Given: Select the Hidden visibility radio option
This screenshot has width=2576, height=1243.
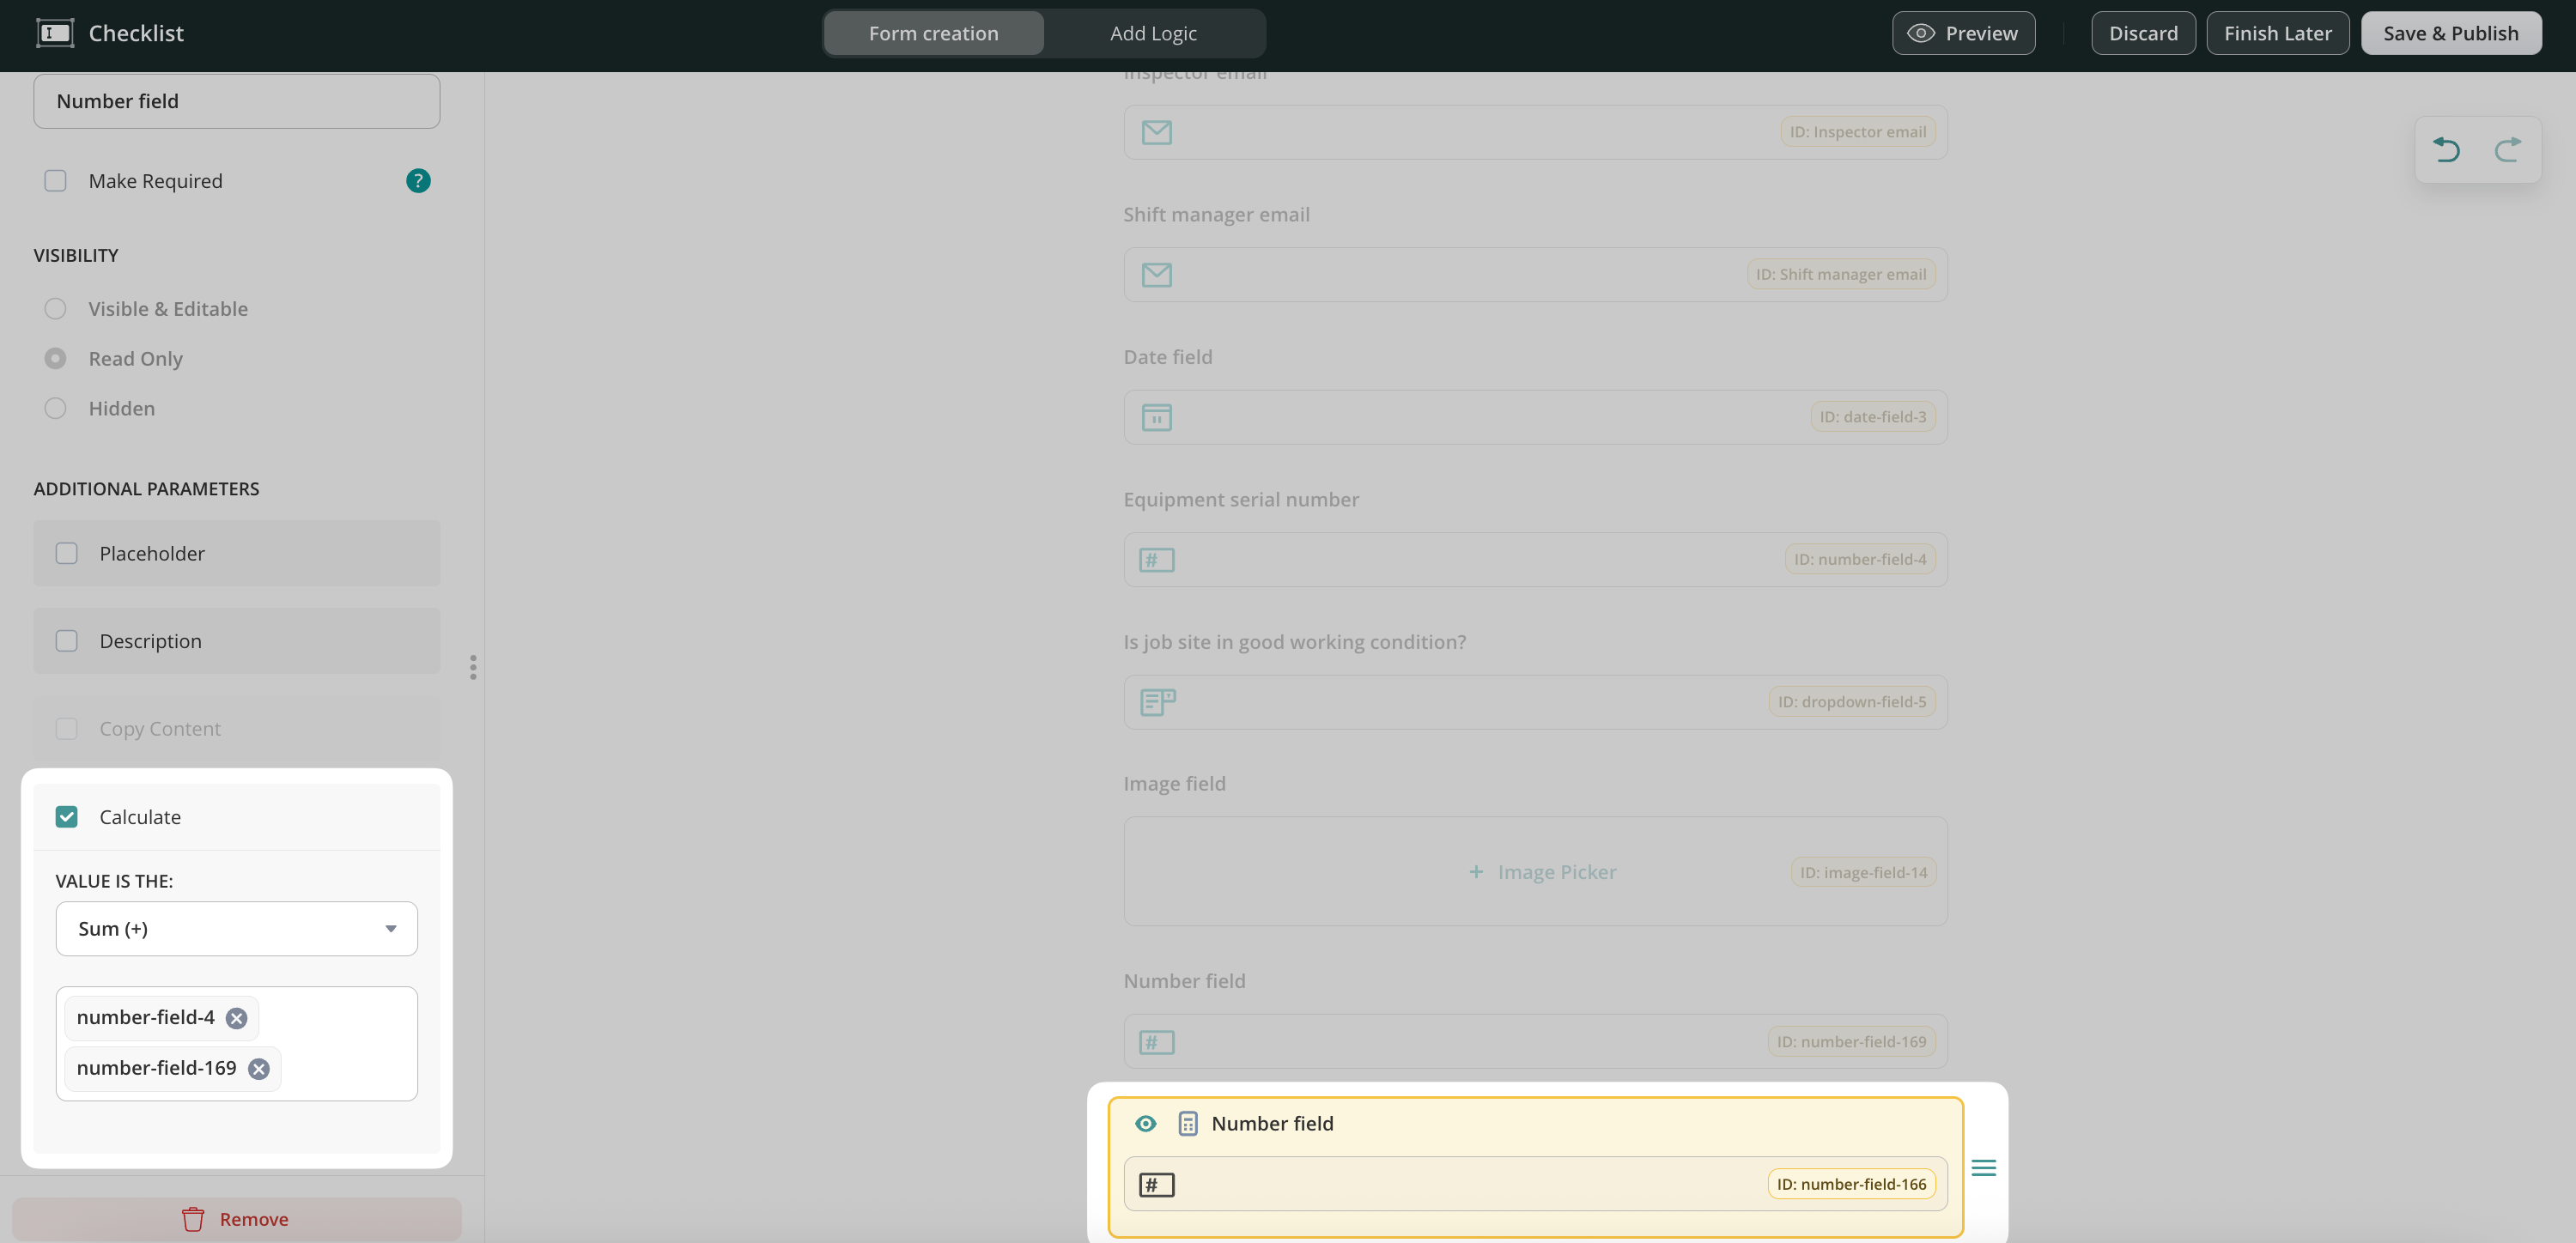Looking at the screenshot, I should [55, 408].
